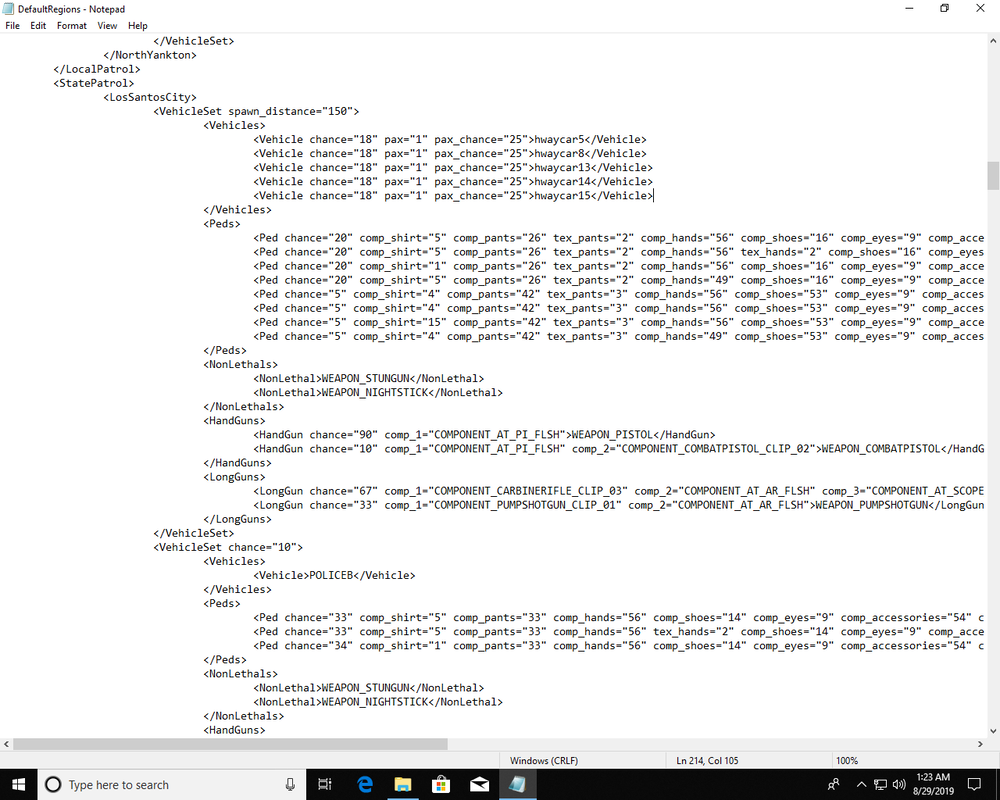Open the Mail app from the taskbar

click(x=478, y=784)
